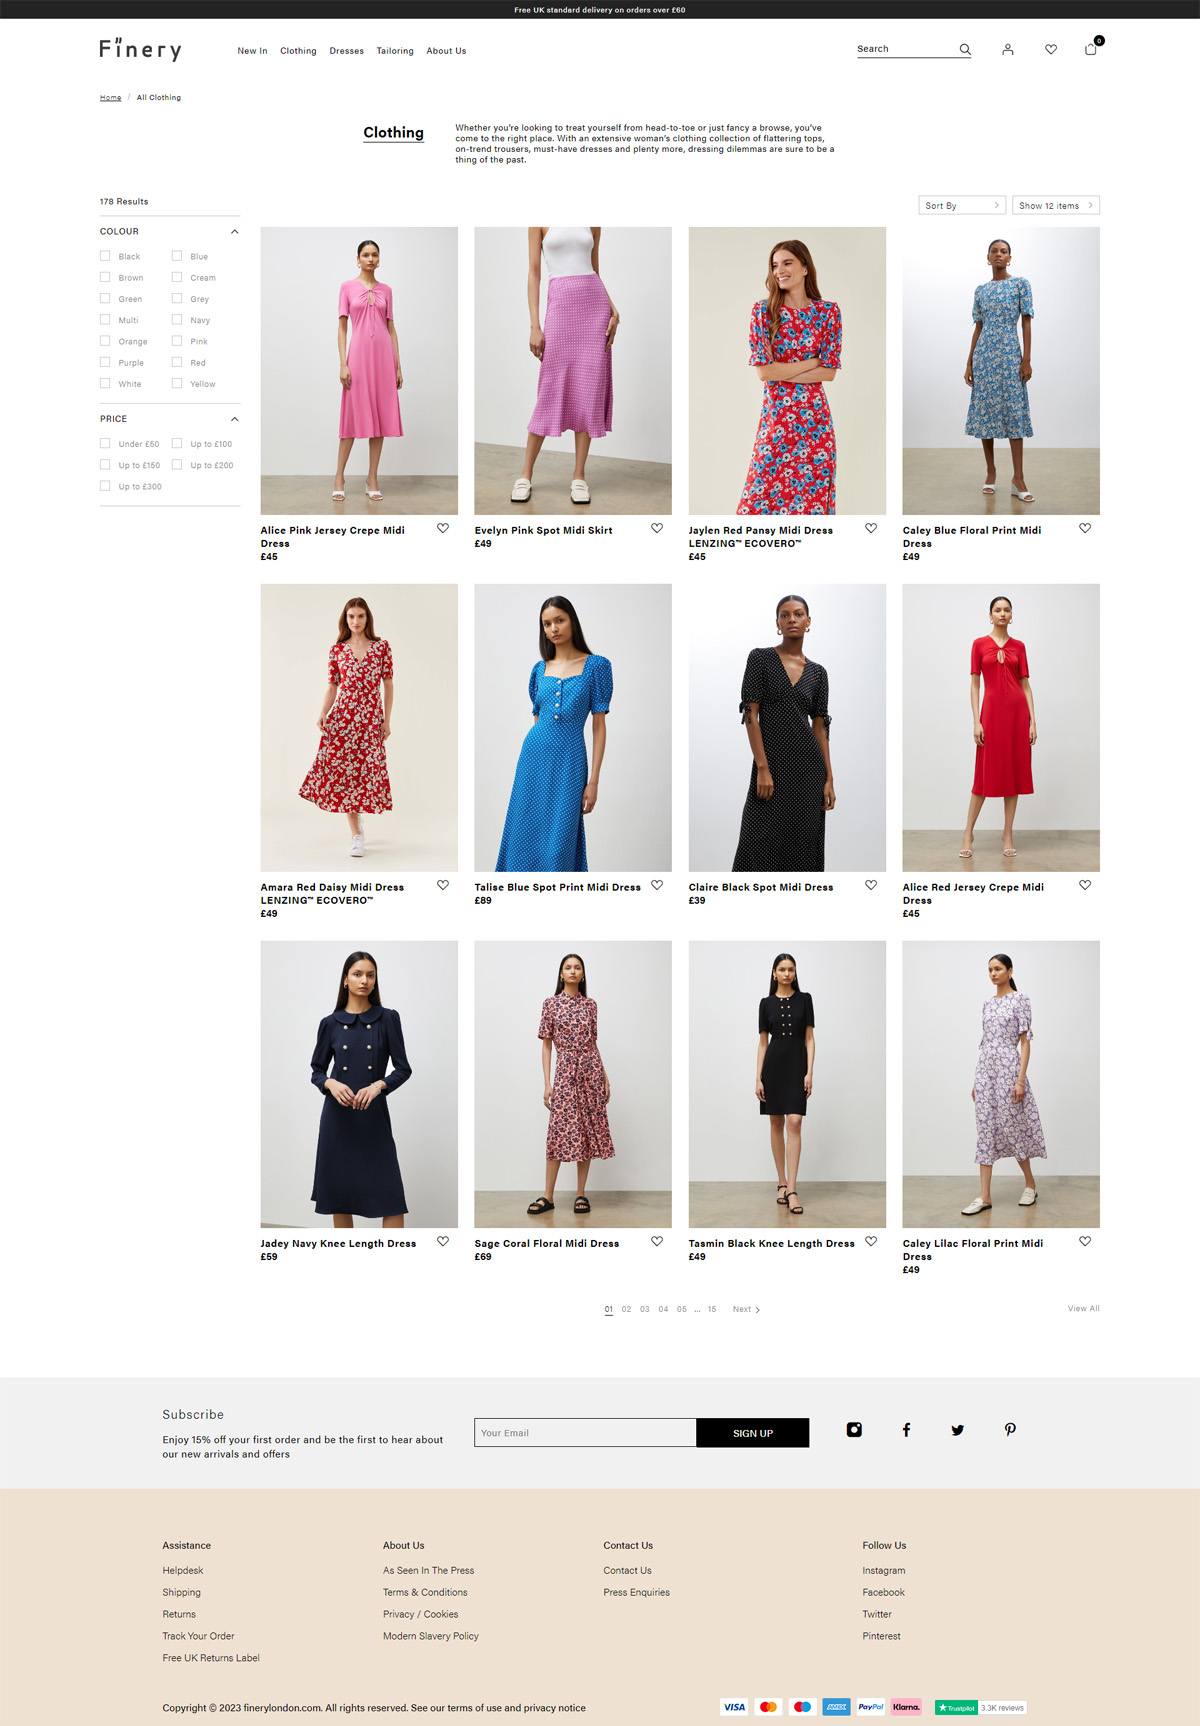Open the Show 12 items dropdown
The height and width of the screenshot is (1726, 1200).
[x=1056, y=205]
